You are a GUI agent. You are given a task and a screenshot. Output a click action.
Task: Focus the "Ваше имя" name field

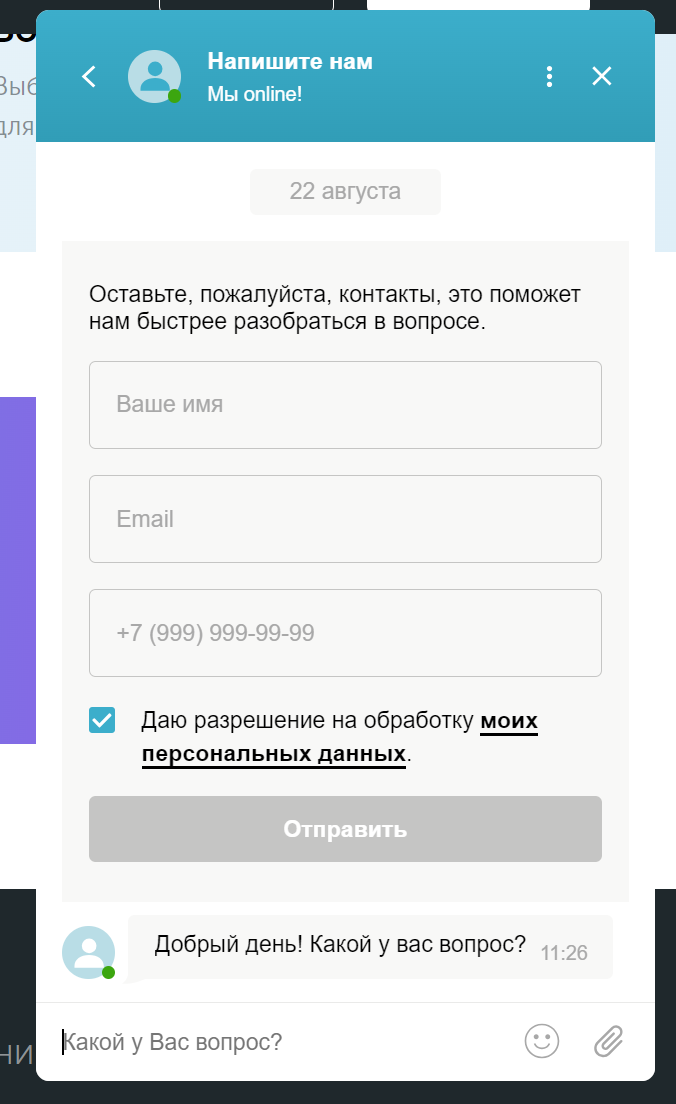pyautogui.click(x=345, y=405)
